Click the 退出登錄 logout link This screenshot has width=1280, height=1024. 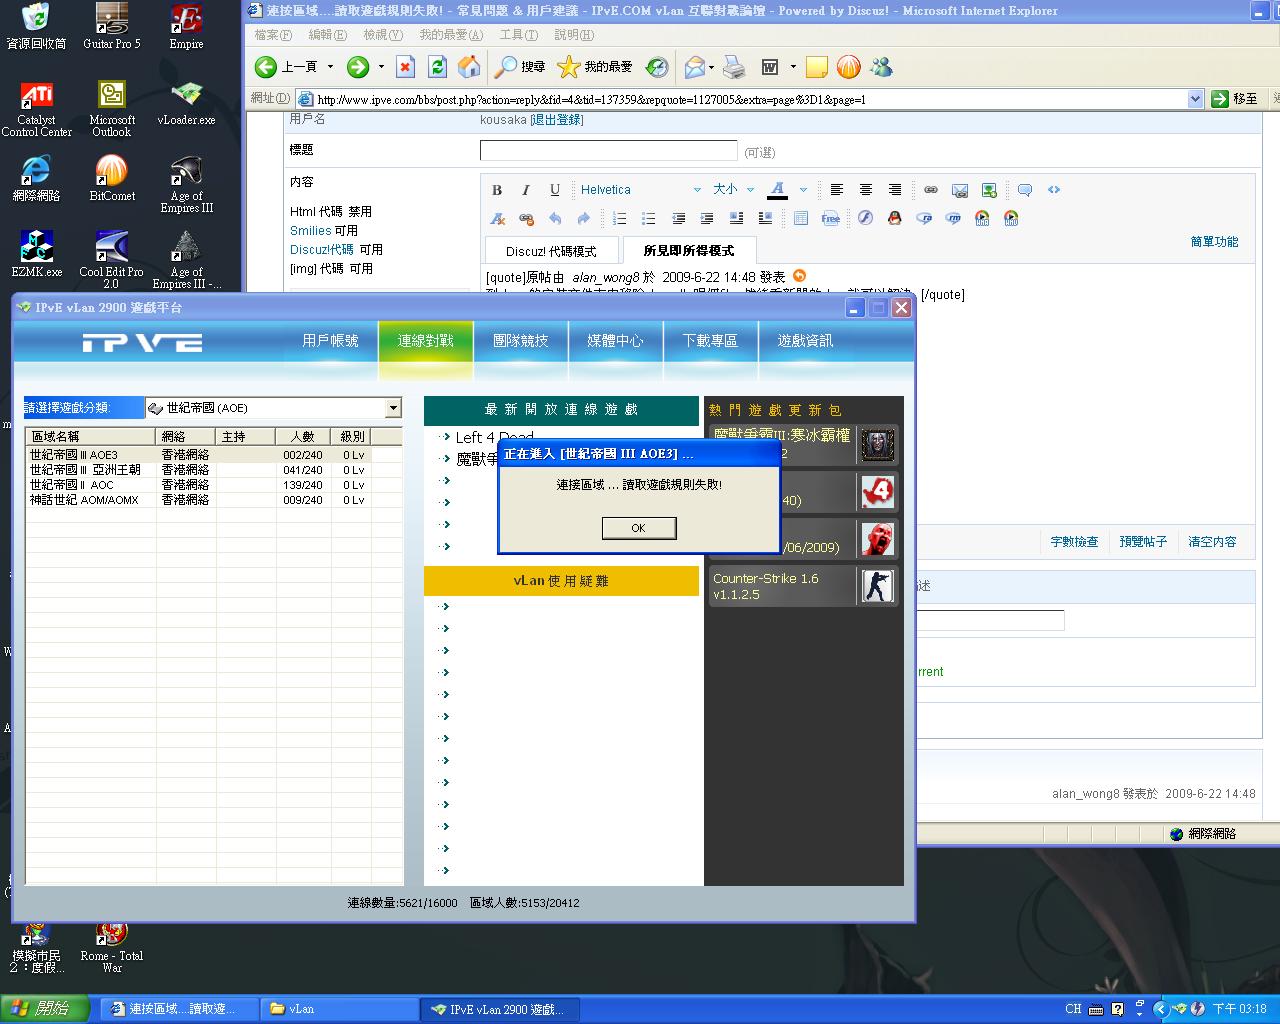click(x=556, y=120)
